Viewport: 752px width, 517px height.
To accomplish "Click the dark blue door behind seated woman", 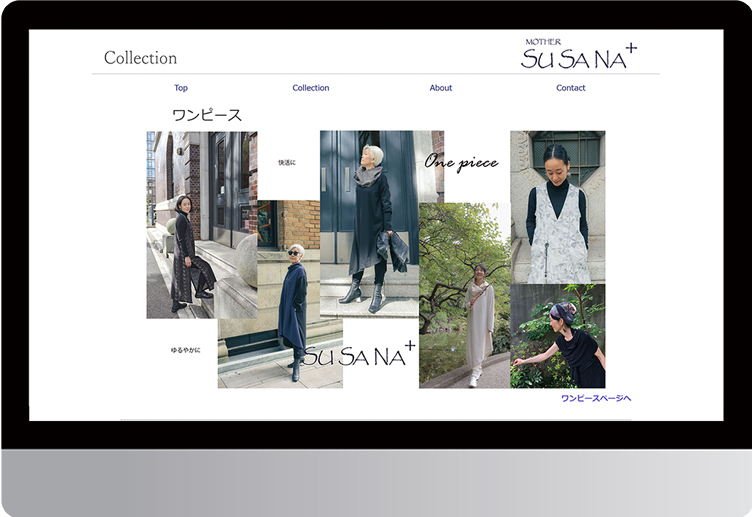I will pos(224,185).
